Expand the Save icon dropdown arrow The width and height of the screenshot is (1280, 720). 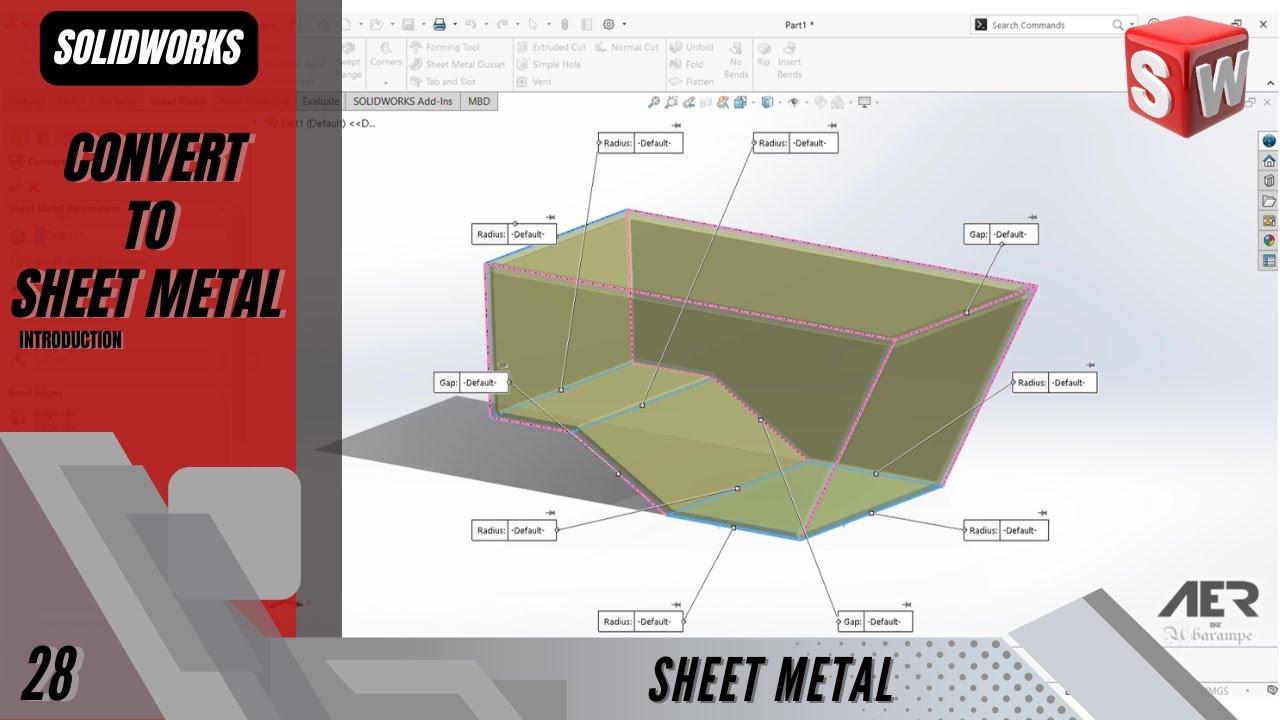422,24
